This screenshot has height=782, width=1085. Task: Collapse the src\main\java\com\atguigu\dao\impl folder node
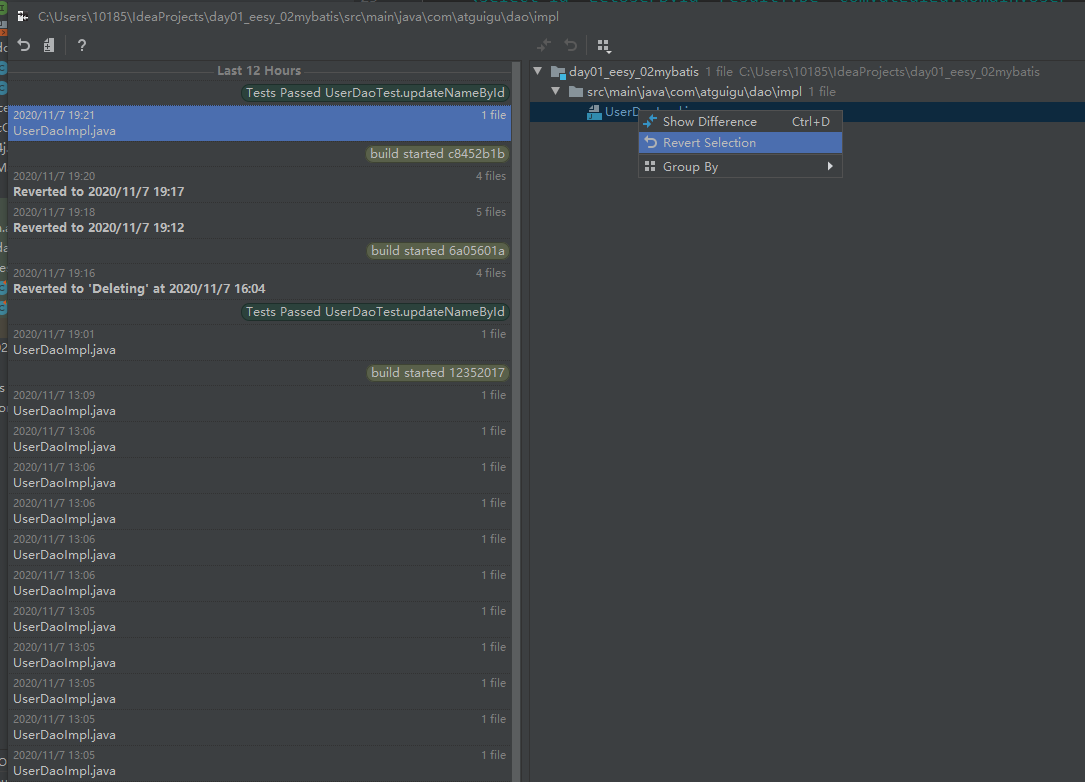tap(556, 92)
